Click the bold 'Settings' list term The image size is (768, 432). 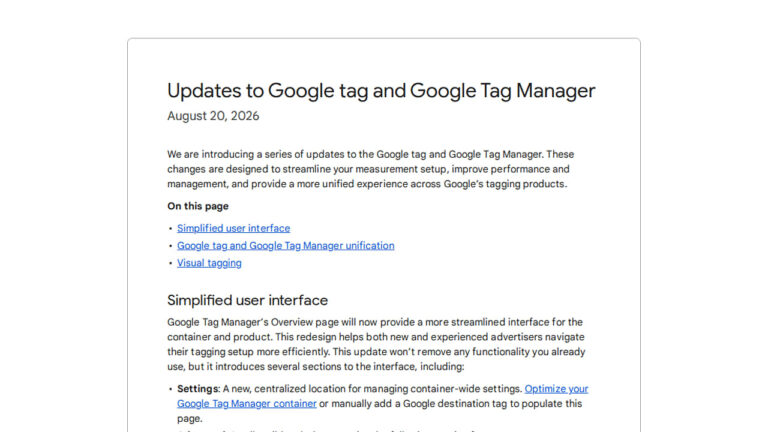pos(197,389)
